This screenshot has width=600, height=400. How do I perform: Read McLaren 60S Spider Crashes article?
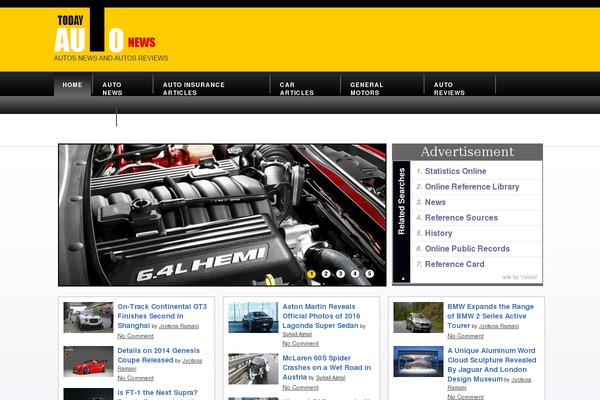point(326,367)
